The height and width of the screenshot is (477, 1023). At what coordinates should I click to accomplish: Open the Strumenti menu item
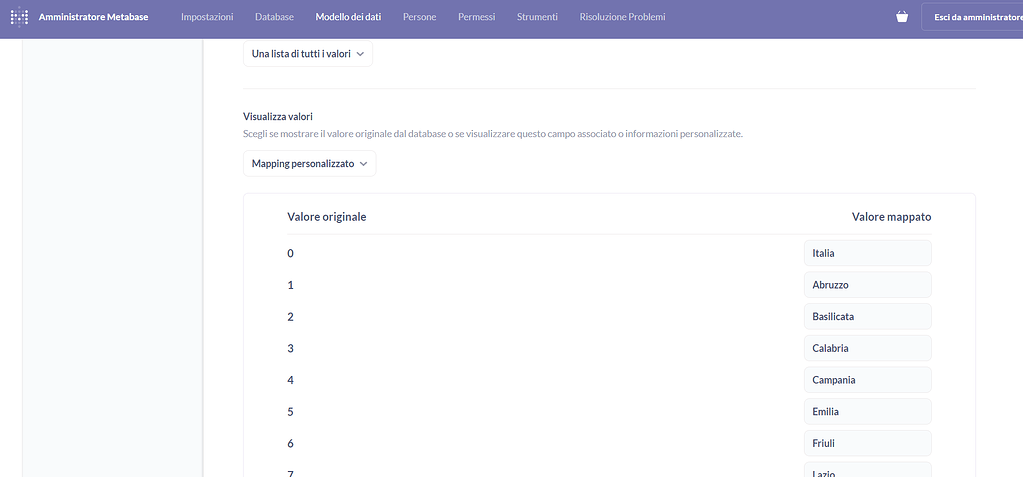pos(537,17)
